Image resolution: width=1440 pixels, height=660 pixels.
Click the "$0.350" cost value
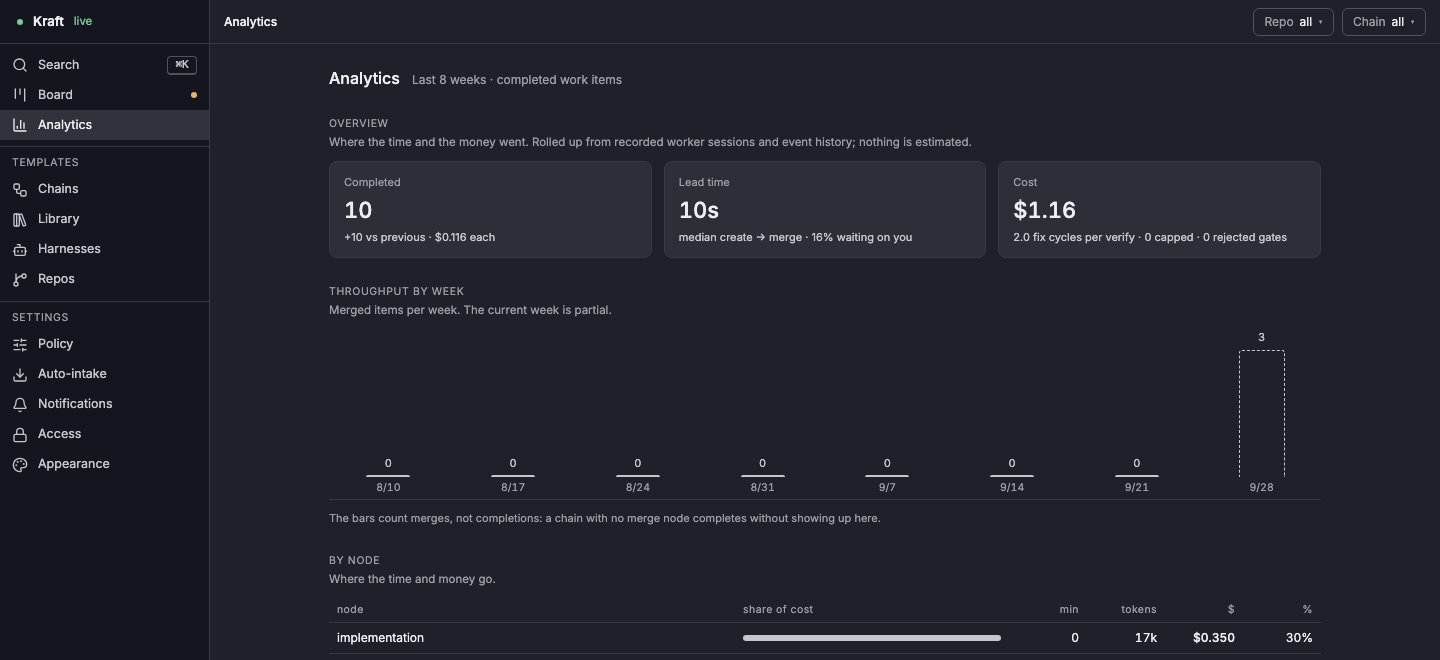point(1214,638)
